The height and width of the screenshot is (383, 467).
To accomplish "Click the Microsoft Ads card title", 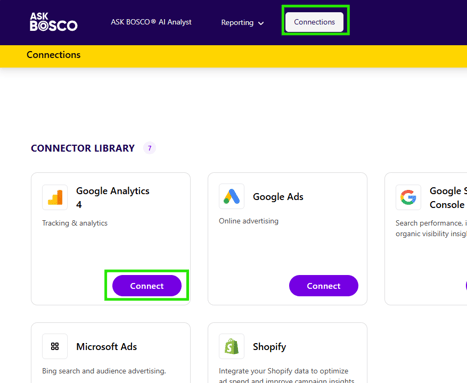I will click(106, 347).
